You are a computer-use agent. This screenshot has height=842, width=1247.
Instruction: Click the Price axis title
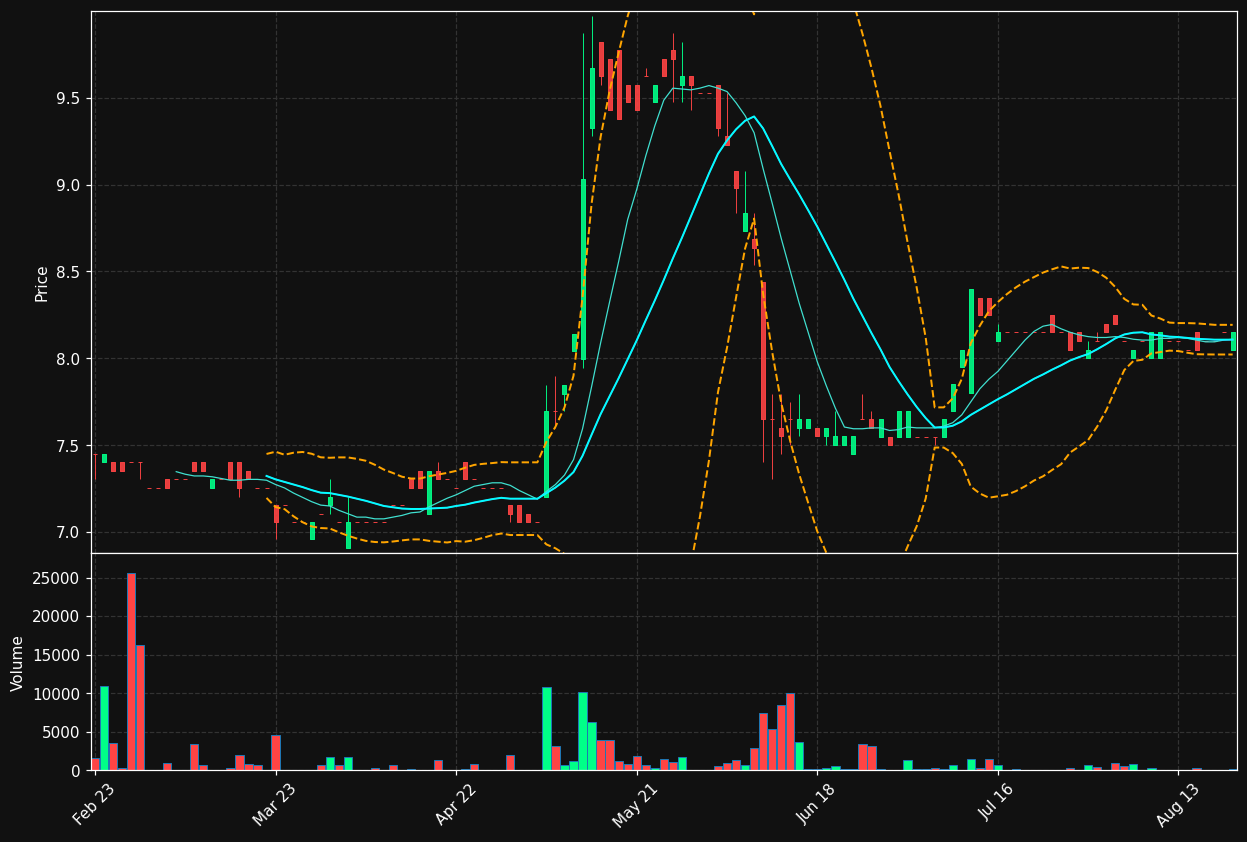pyautogui.click(x=42, y=283)
